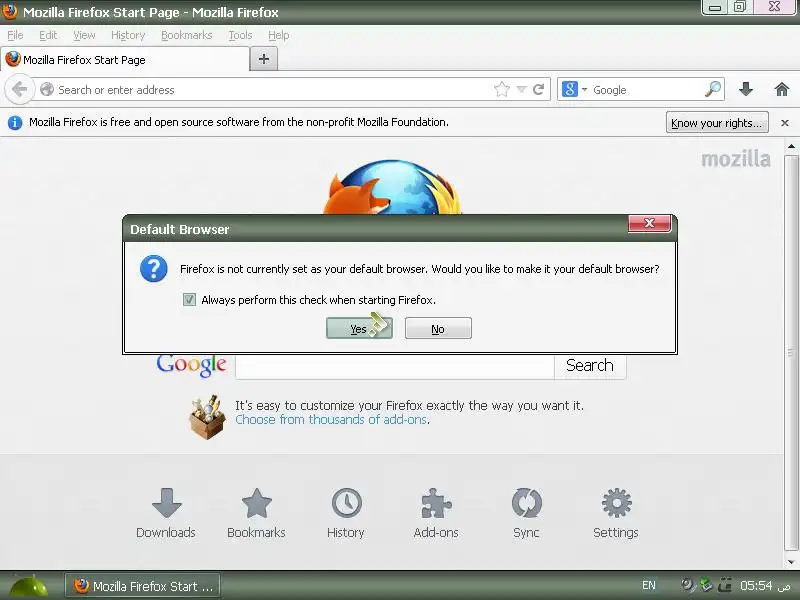Follow 'Choose from thousands of add-ons' link
The height and width of the screenshot is (600, 800).
[x=331, y=419]
